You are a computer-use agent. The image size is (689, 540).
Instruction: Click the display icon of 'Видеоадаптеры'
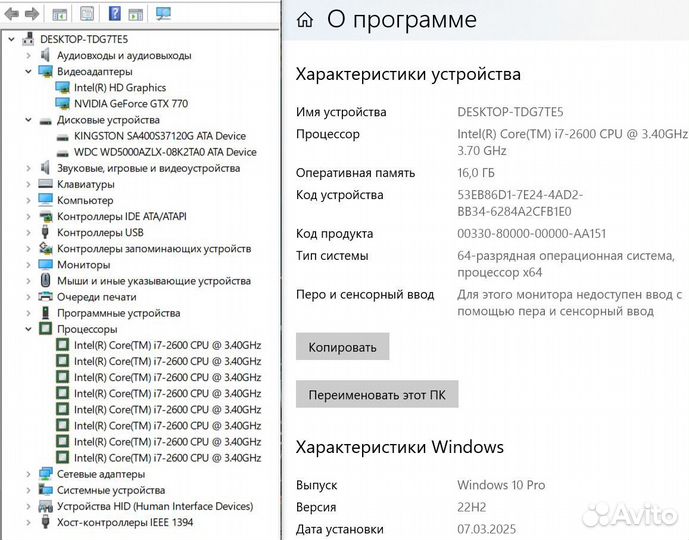[x=45, y=71]
